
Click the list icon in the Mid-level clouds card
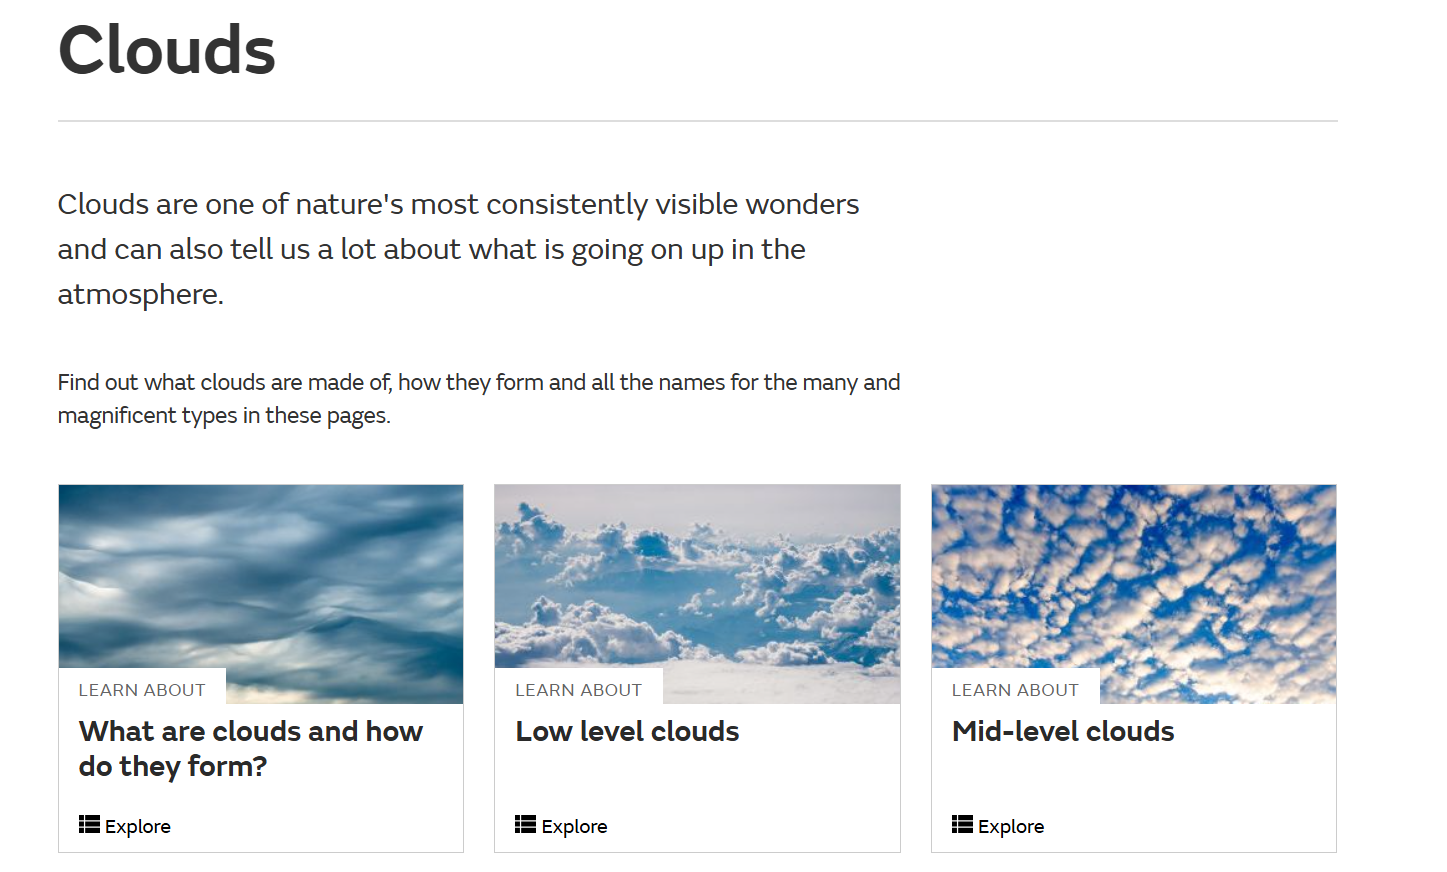coord(962,825)
